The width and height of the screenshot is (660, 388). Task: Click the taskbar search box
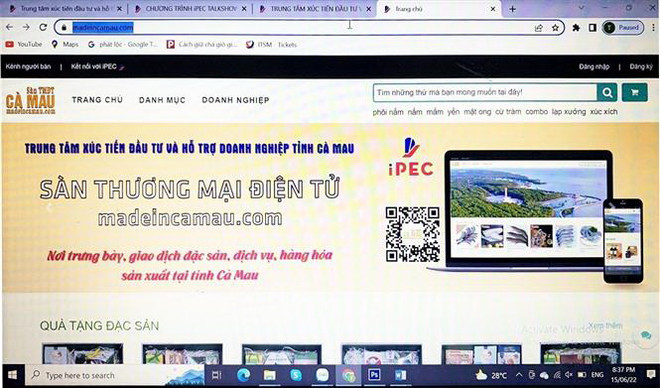[115, 375]
